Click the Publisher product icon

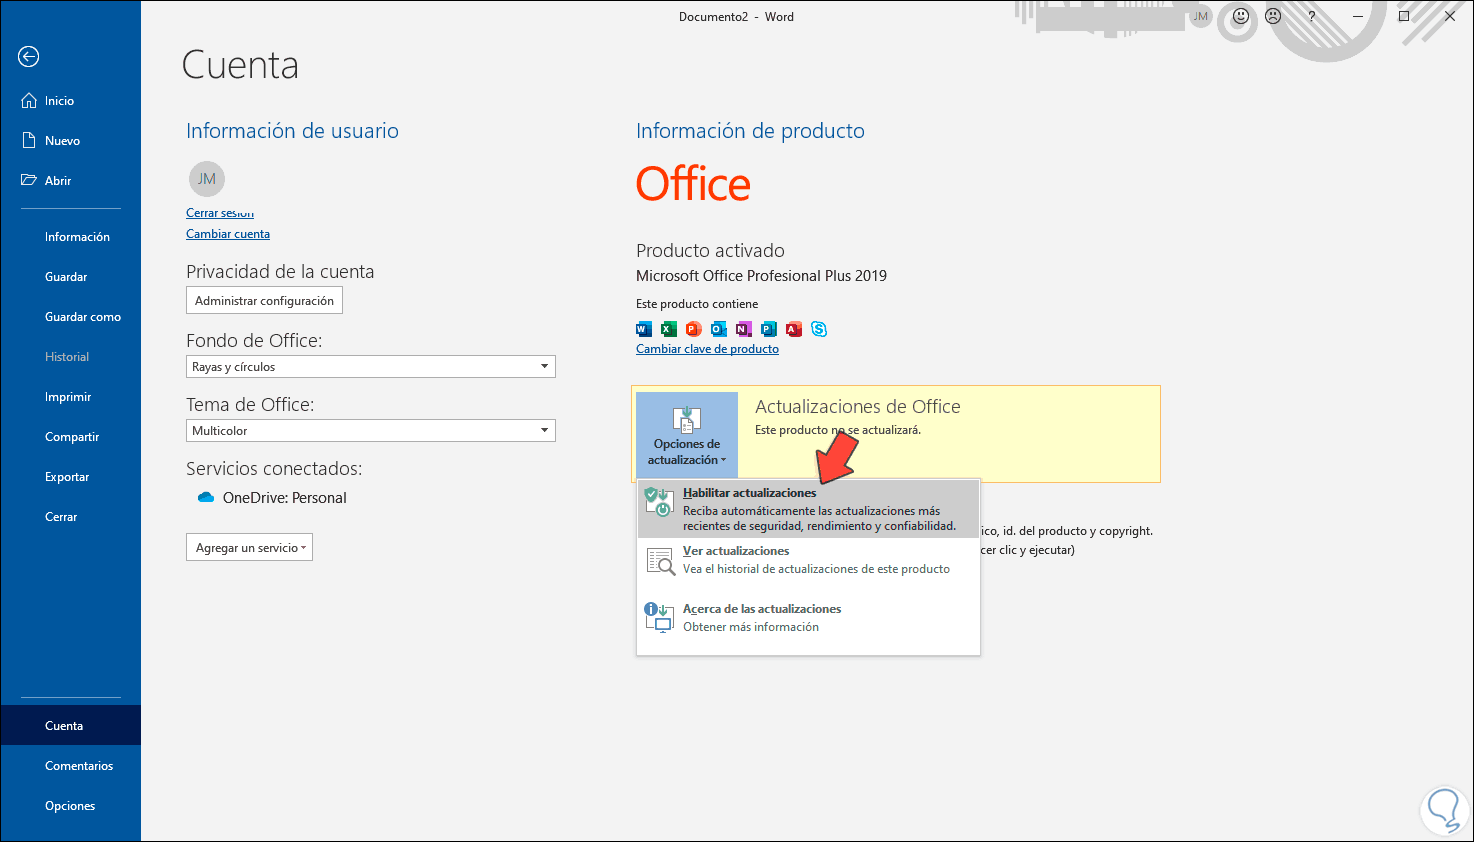point(769,329)
